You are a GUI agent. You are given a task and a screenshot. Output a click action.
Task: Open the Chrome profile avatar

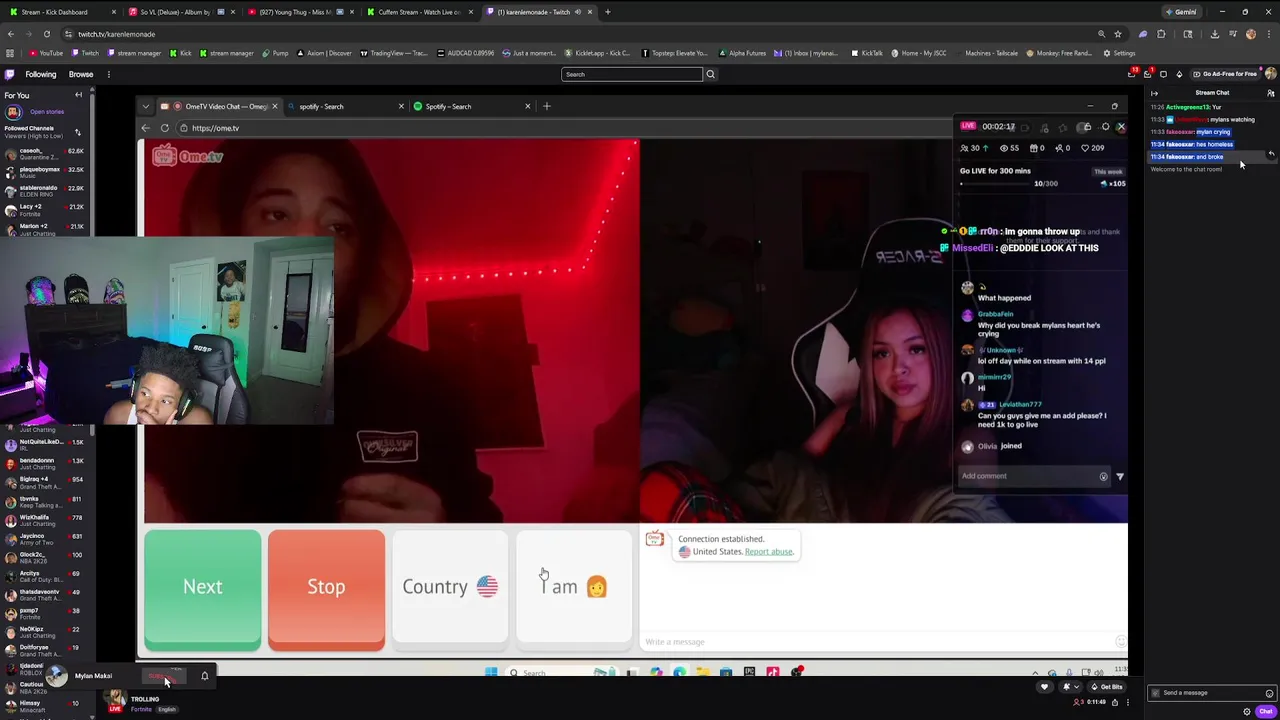tap(1250, 34)
